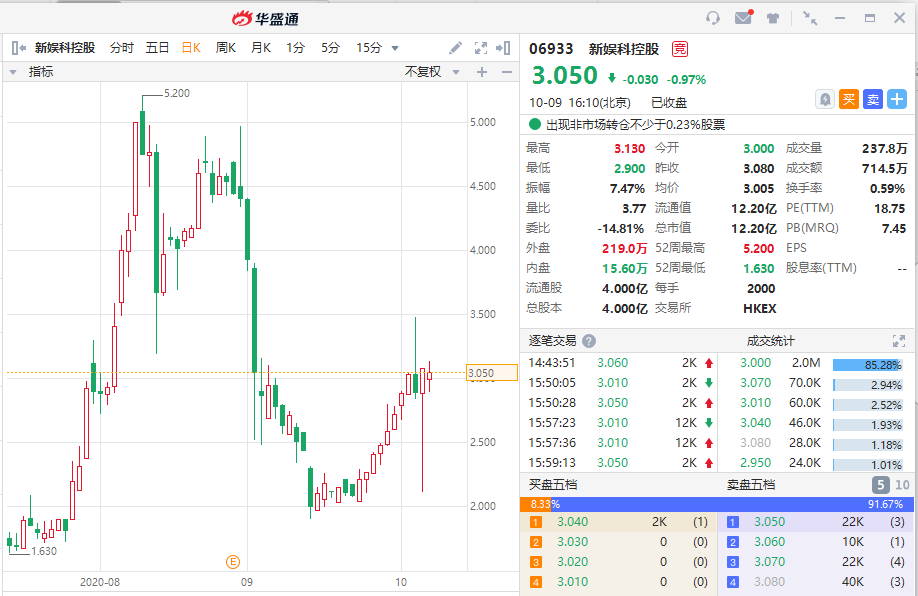The width and height of the screenshot is (918, 596).
Task: Open the 15分 interval dropdown arrow
Action: click(x=395, y=49)
